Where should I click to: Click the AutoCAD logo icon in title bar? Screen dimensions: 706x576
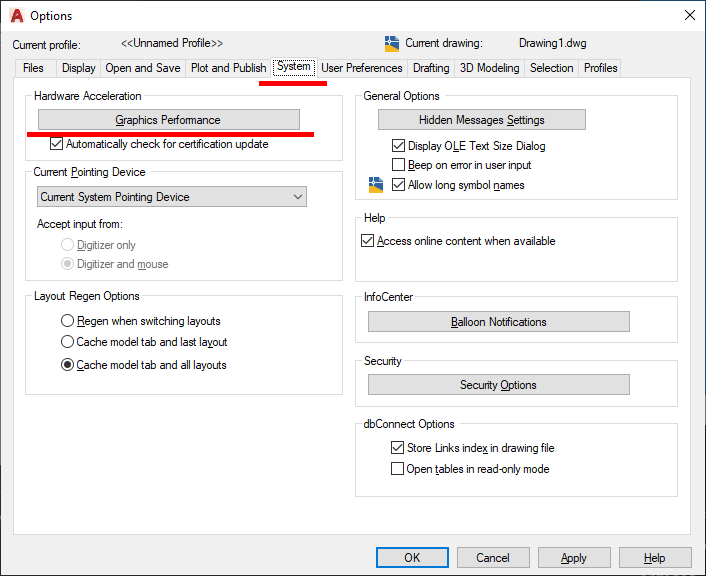[17, 16]
